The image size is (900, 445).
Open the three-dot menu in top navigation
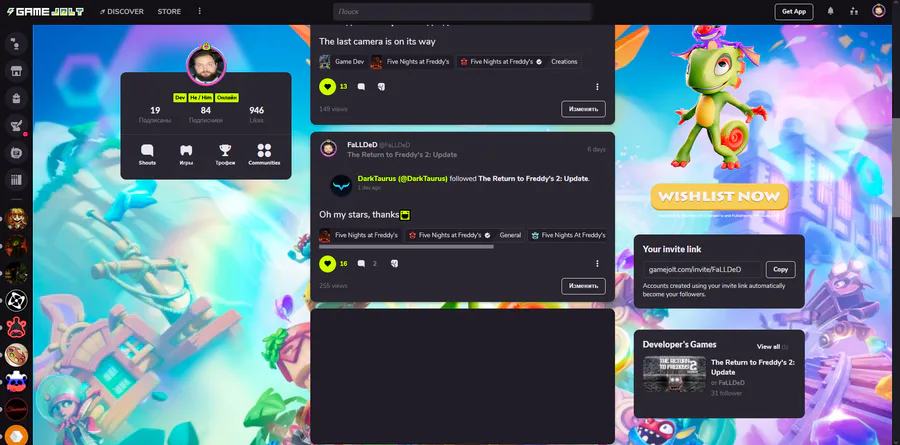pos(199,11)
